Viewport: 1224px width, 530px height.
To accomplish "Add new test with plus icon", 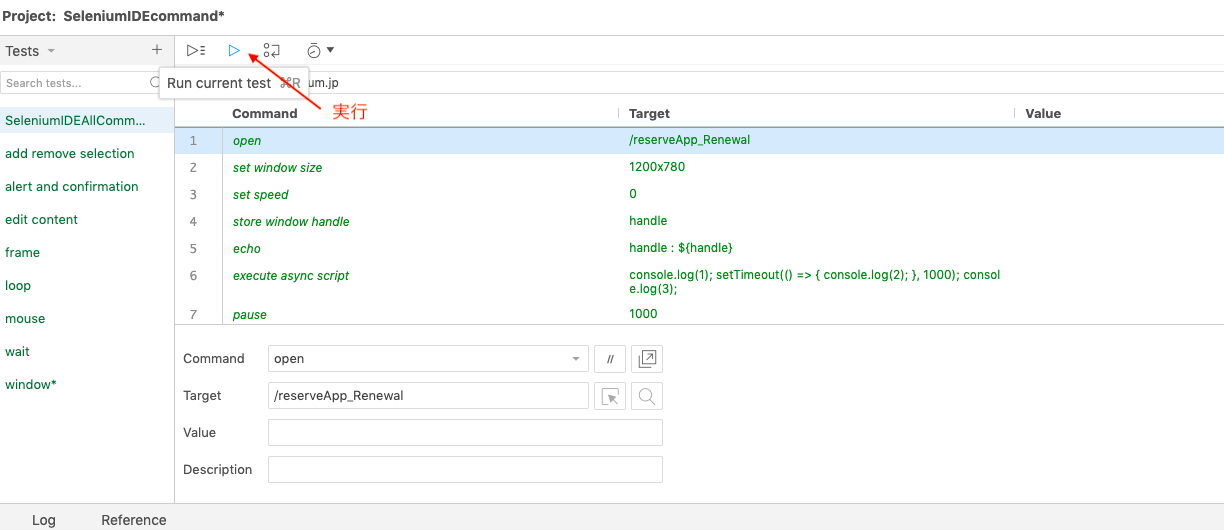I will [156, 50].
